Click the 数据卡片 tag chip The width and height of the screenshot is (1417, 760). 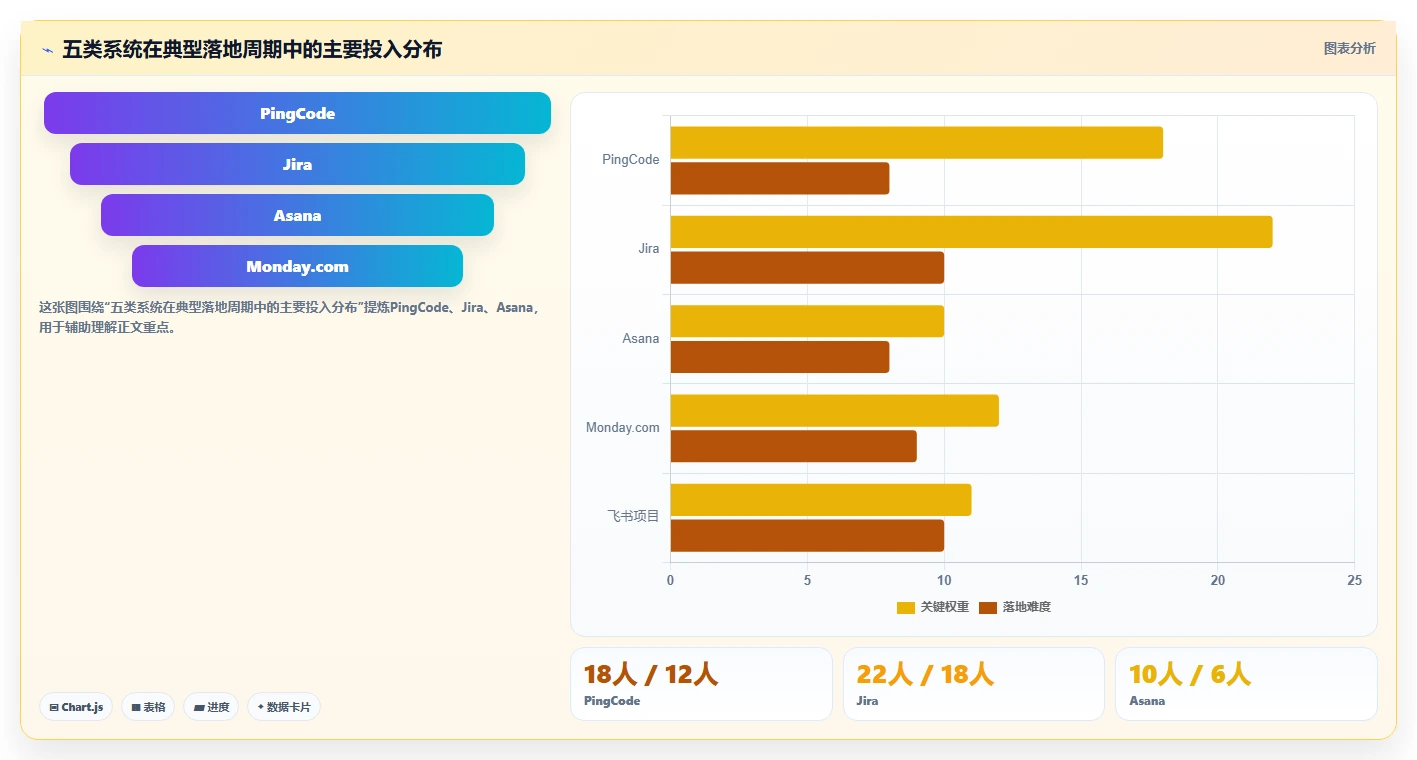tap(284, 707)
